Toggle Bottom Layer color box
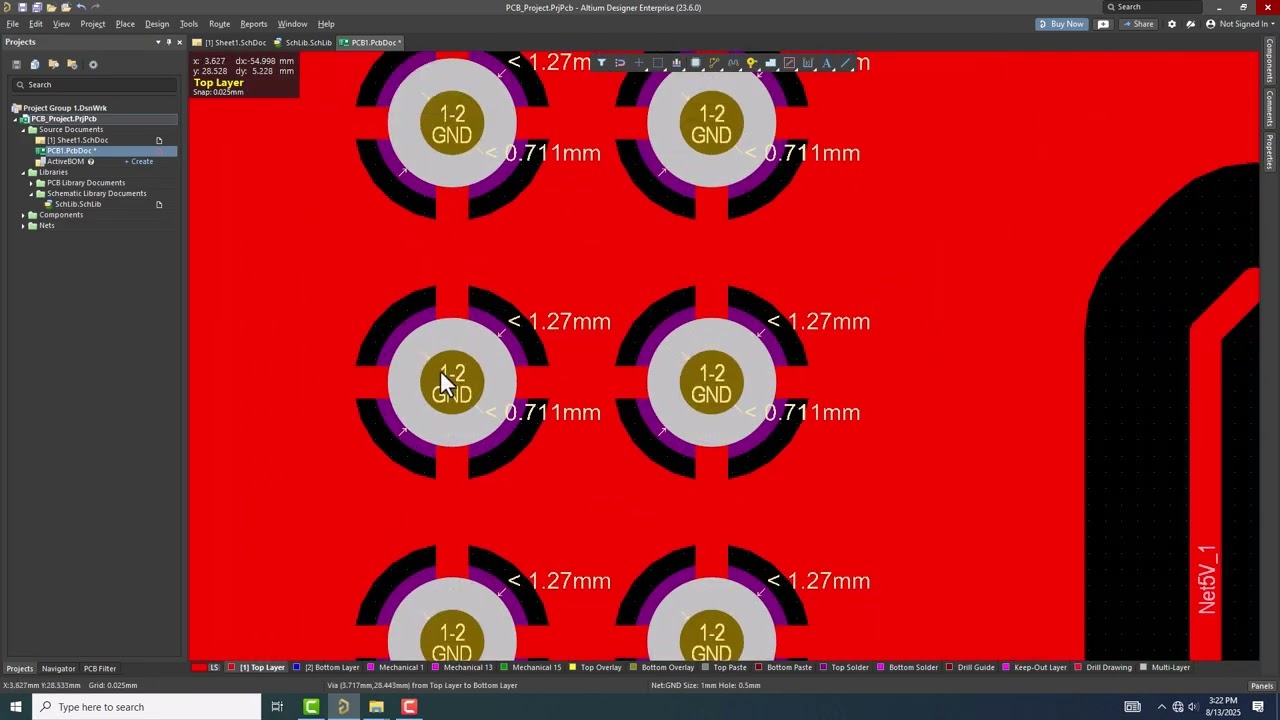This screenshot has width=1280, height=720. pos(297,667)
